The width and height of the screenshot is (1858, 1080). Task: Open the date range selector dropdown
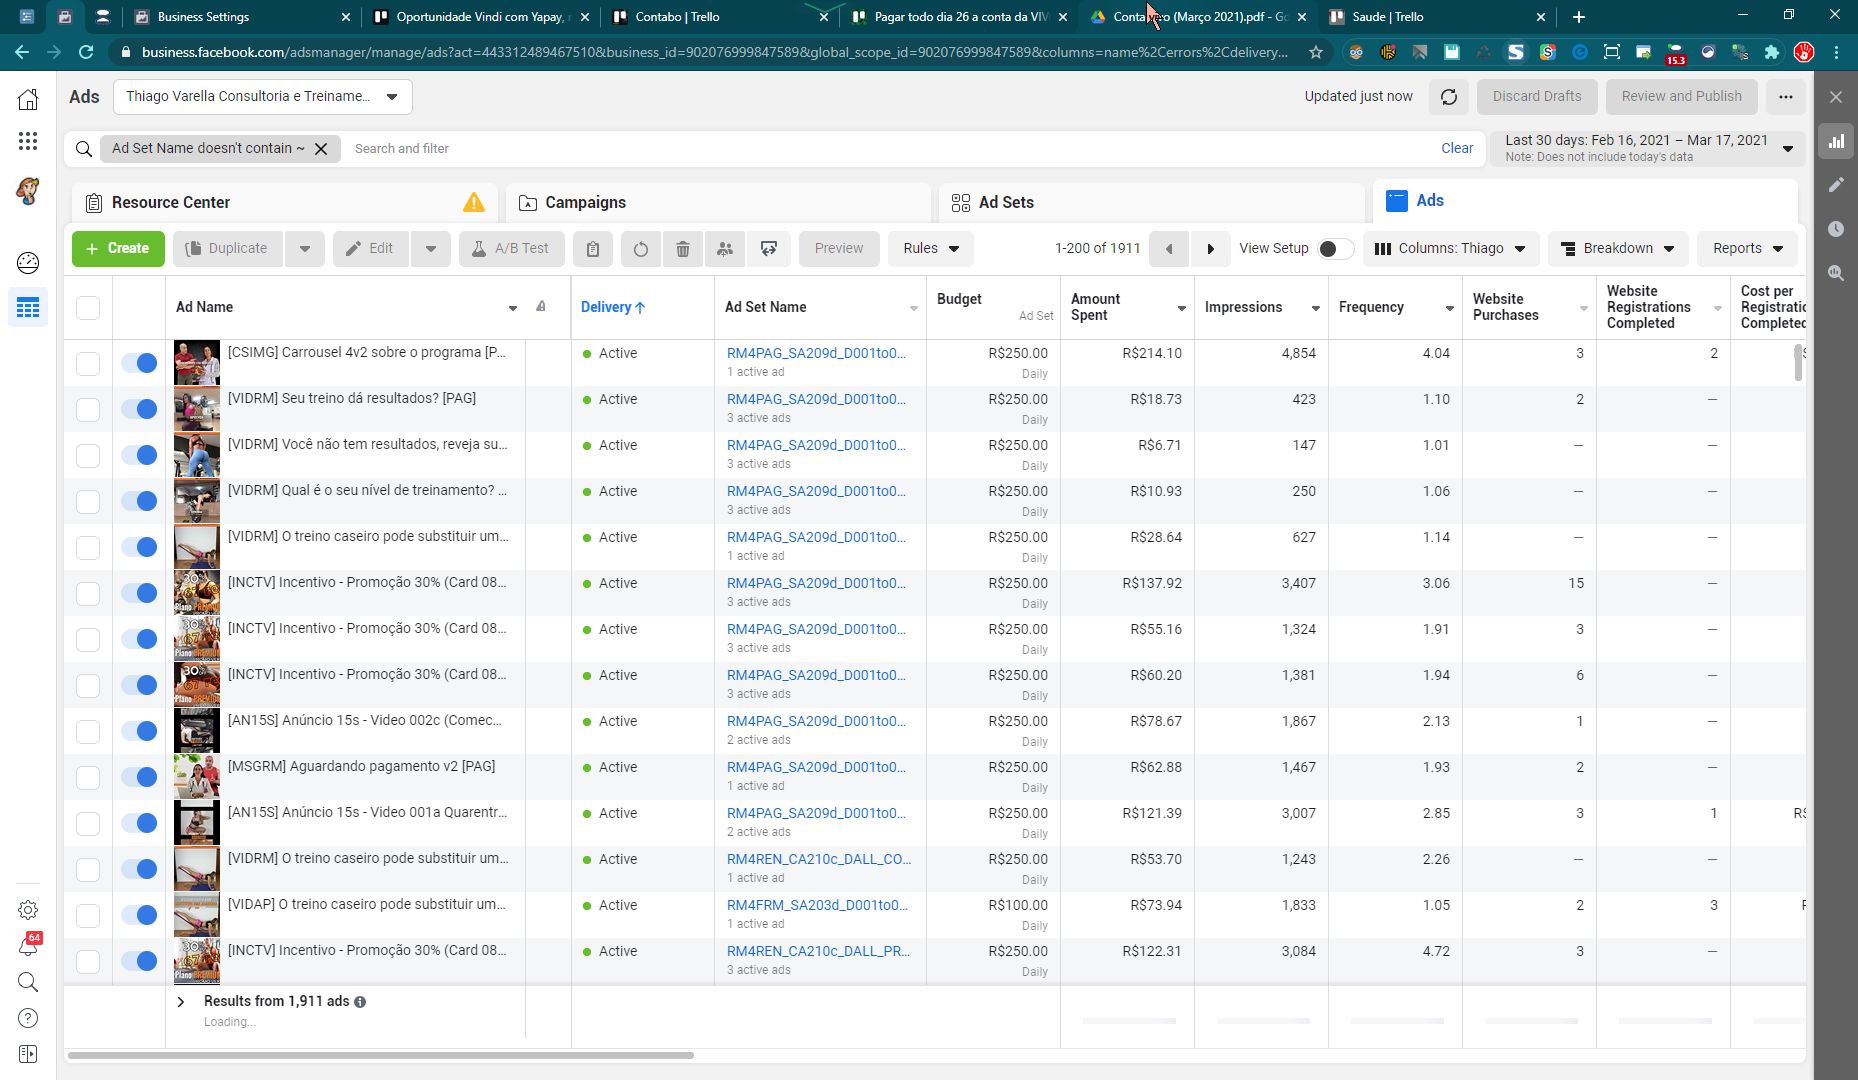pos(1647,148)
